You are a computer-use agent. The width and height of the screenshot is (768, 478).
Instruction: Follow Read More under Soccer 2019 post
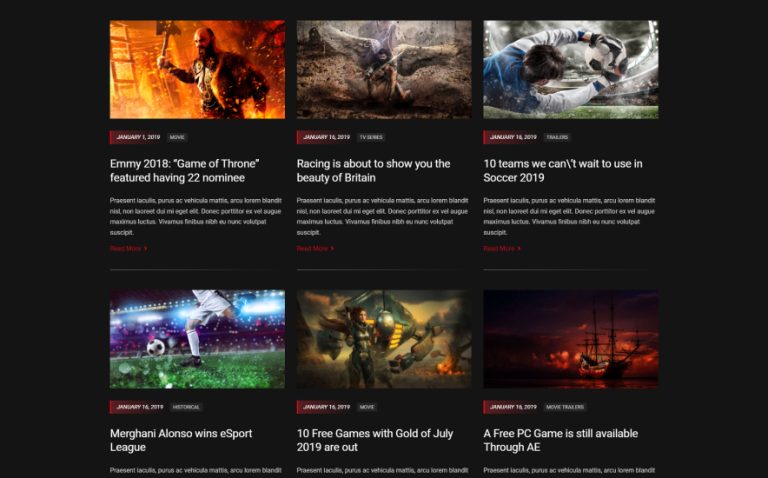point(501,248)
